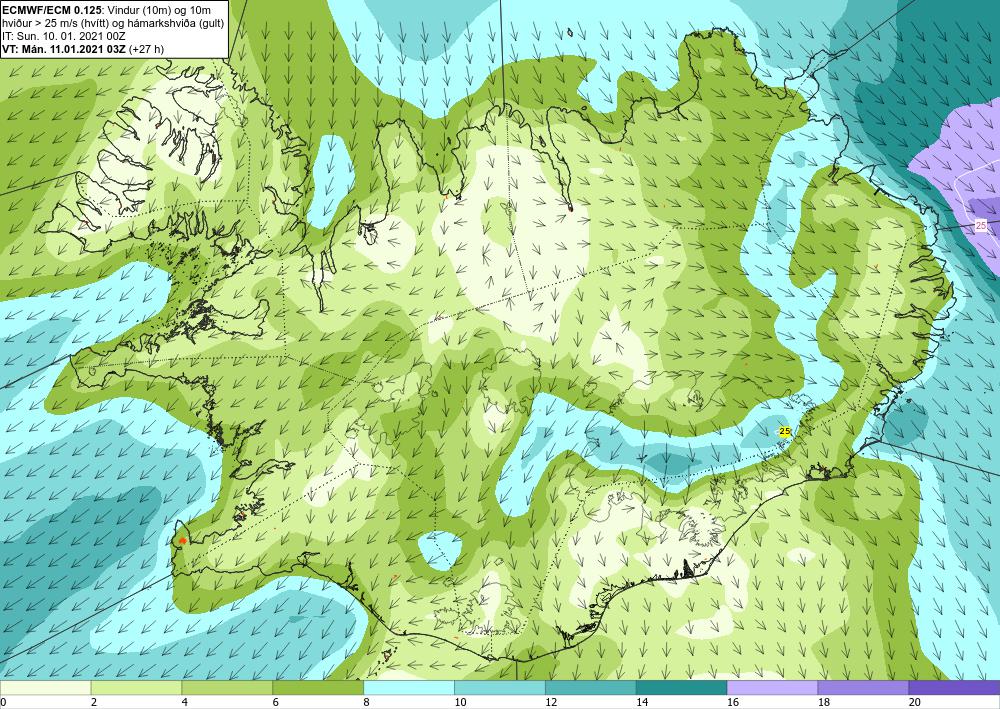Click the red-orange marker on the southwest peninsula

(x=182, y=541)
